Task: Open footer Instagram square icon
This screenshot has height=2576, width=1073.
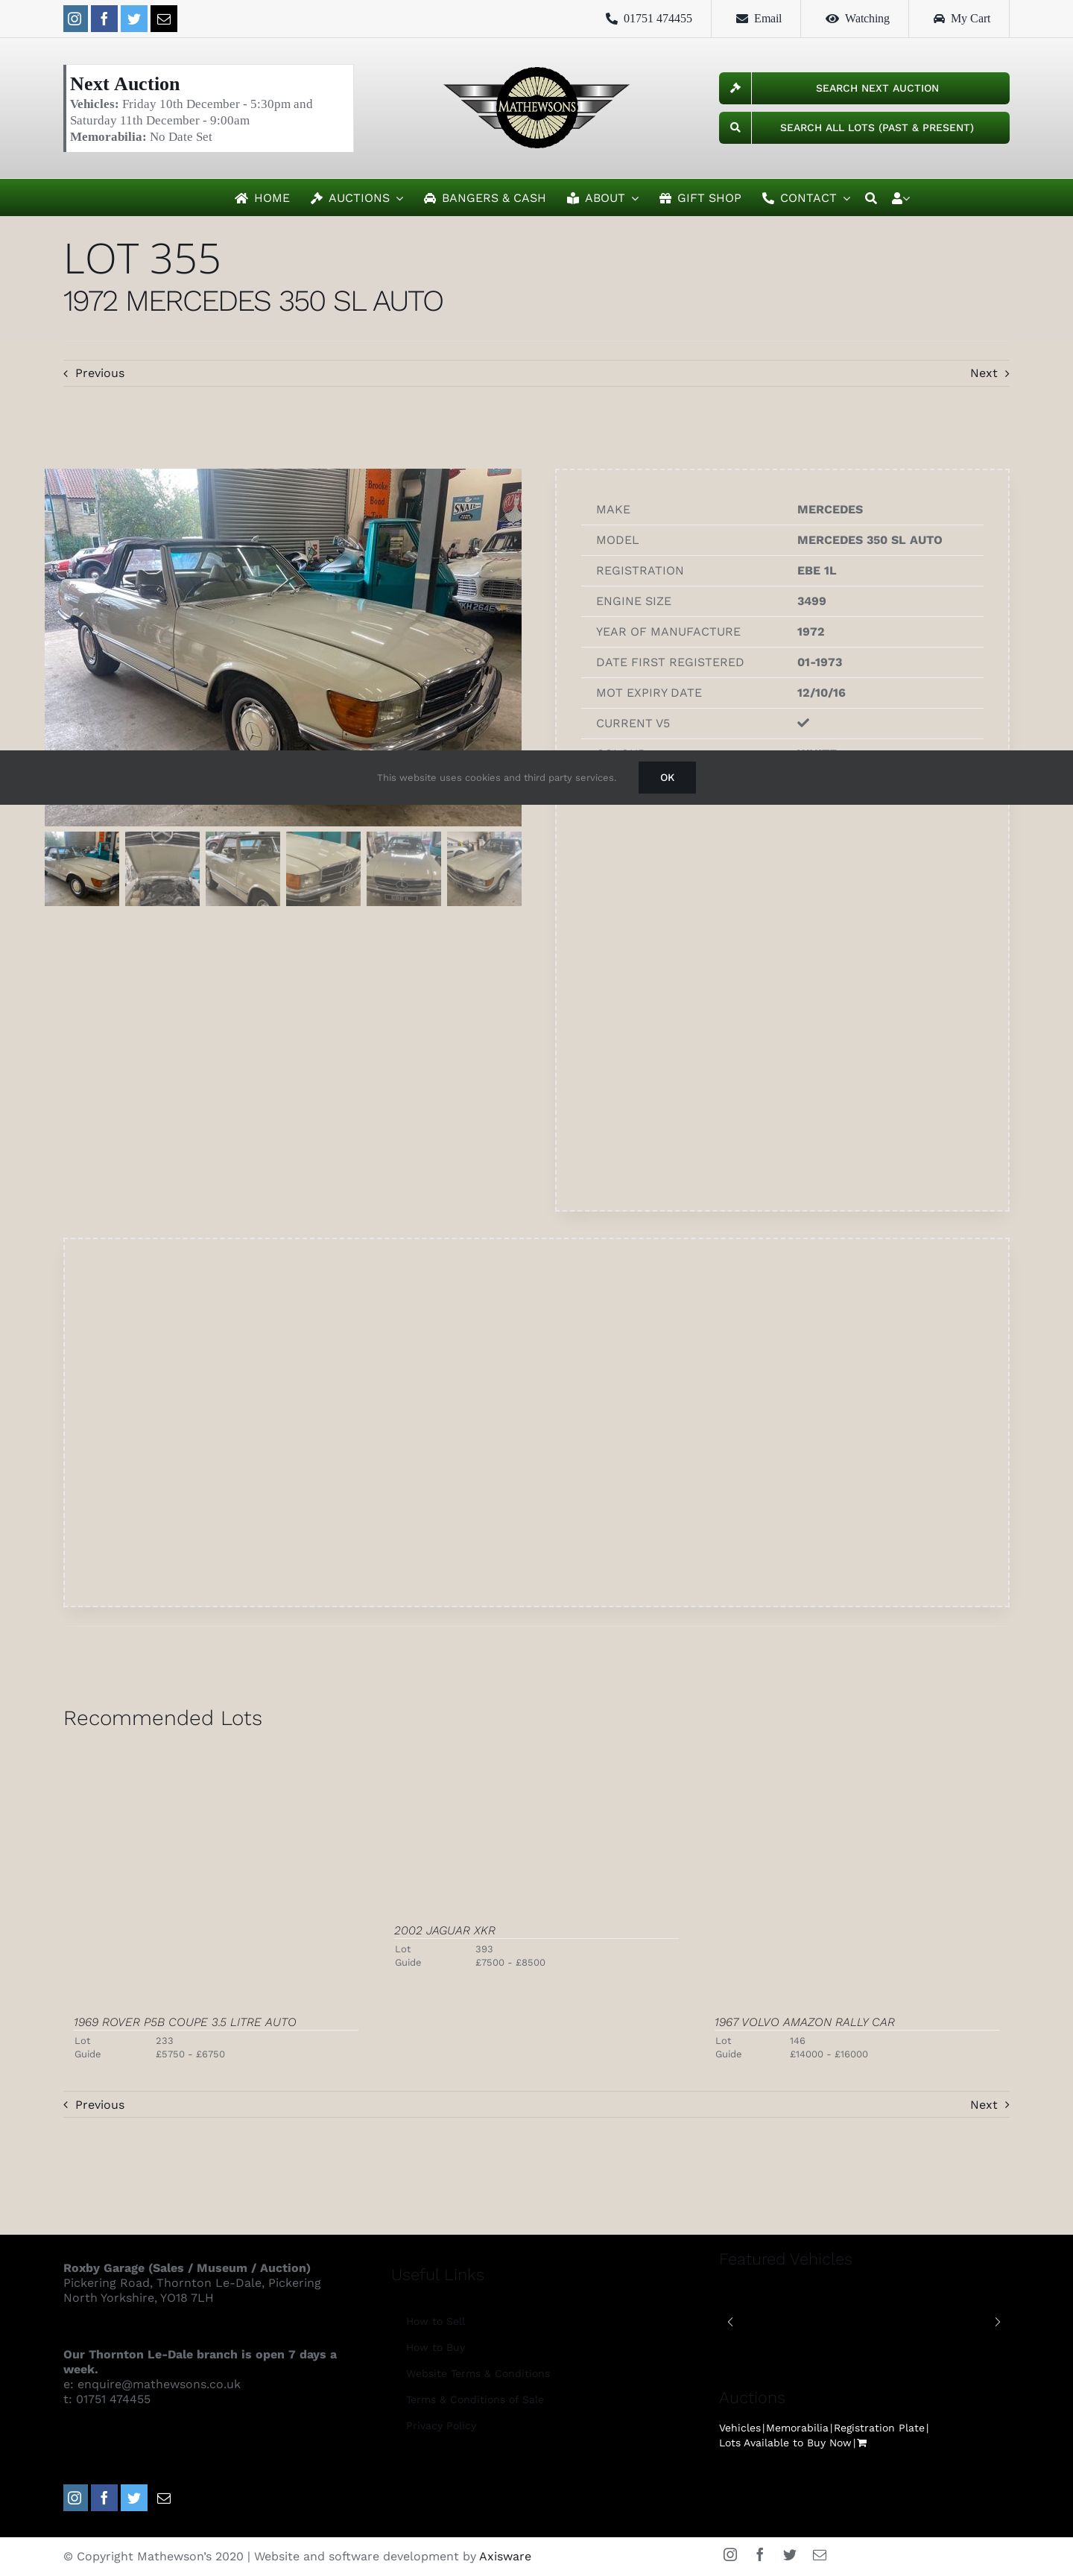Action: click(x=75, y=2498)
